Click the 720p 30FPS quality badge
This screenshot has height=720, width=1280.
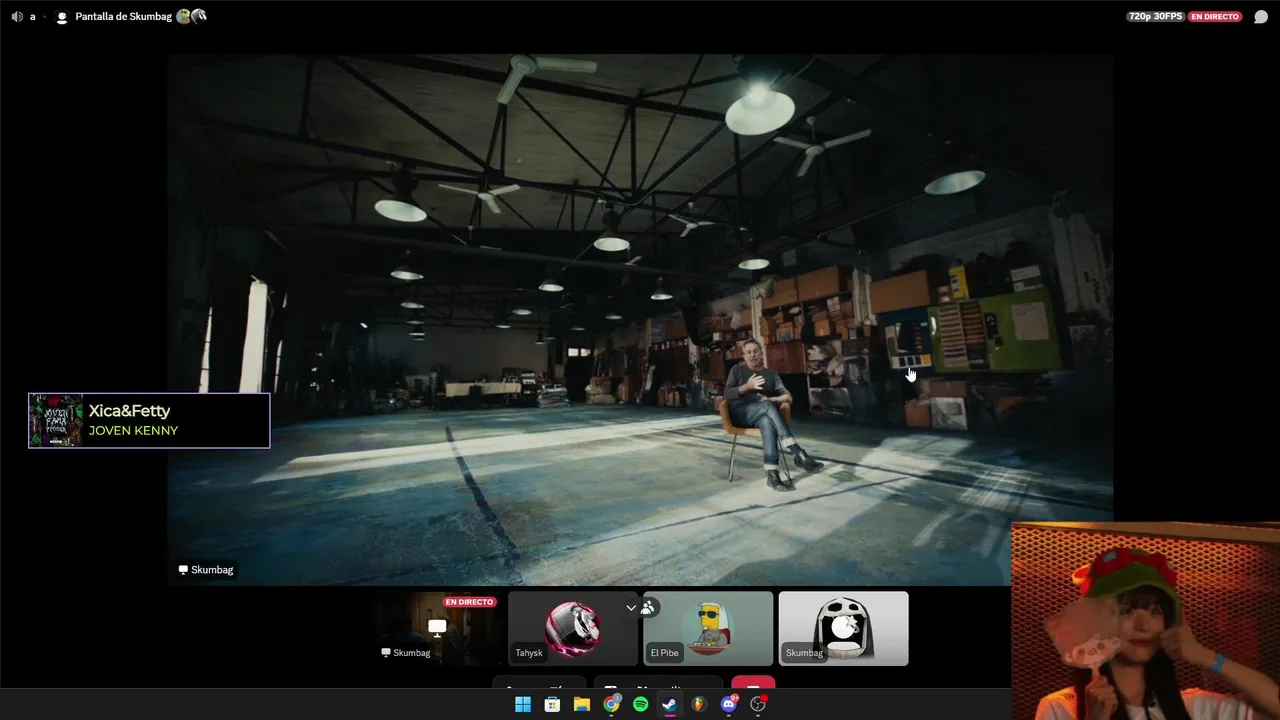pos(1155,17)
